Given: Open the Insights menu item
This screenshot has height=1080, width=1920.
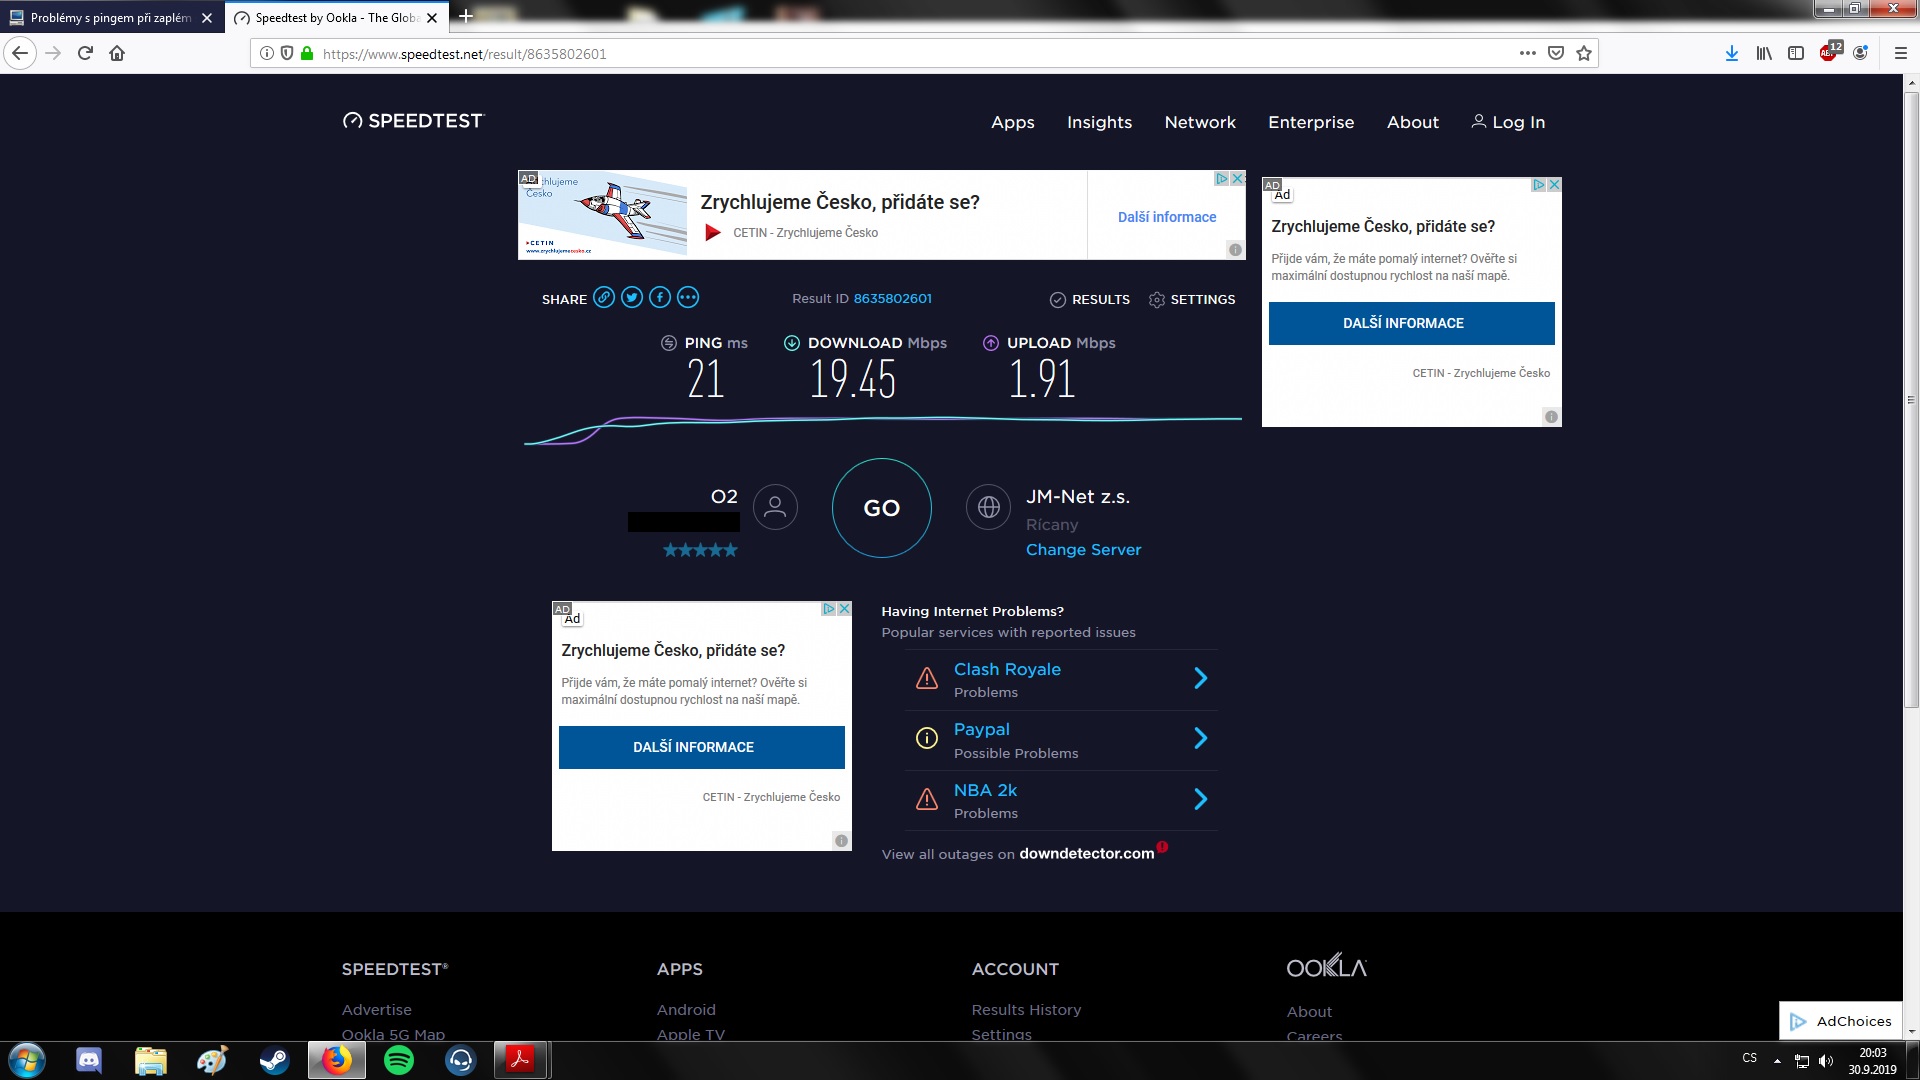Looking at the screenshot, I should pos(1099,122).
